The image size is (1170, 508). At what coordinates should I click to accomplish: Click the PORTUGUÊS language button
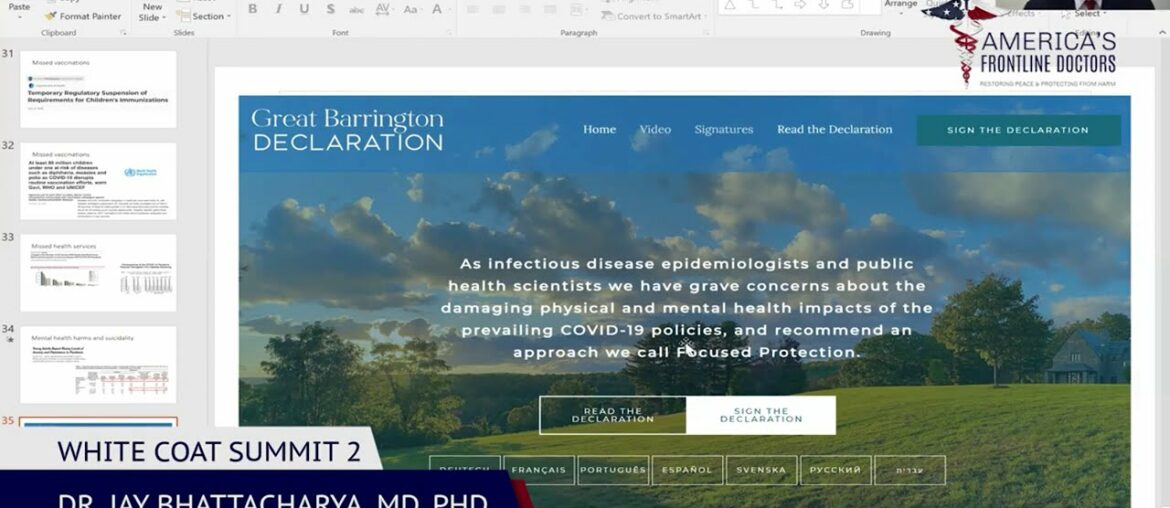[613, 471]
